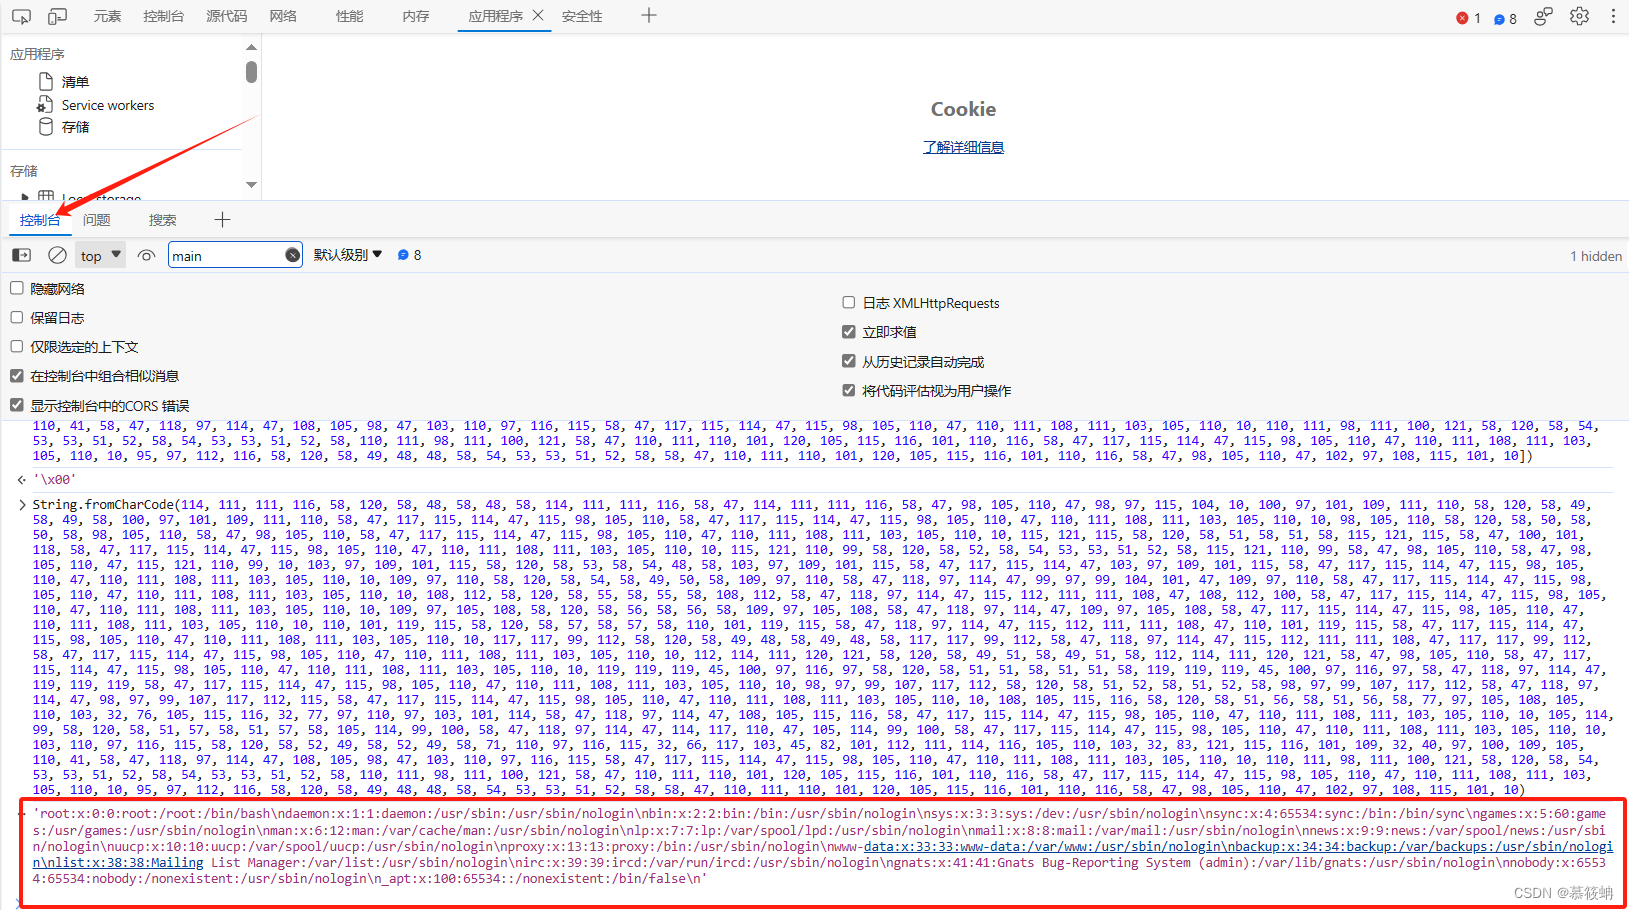Click the 了解详细信息 link
The height and width of the screenshot is (910, 1629).
(963, 146)
